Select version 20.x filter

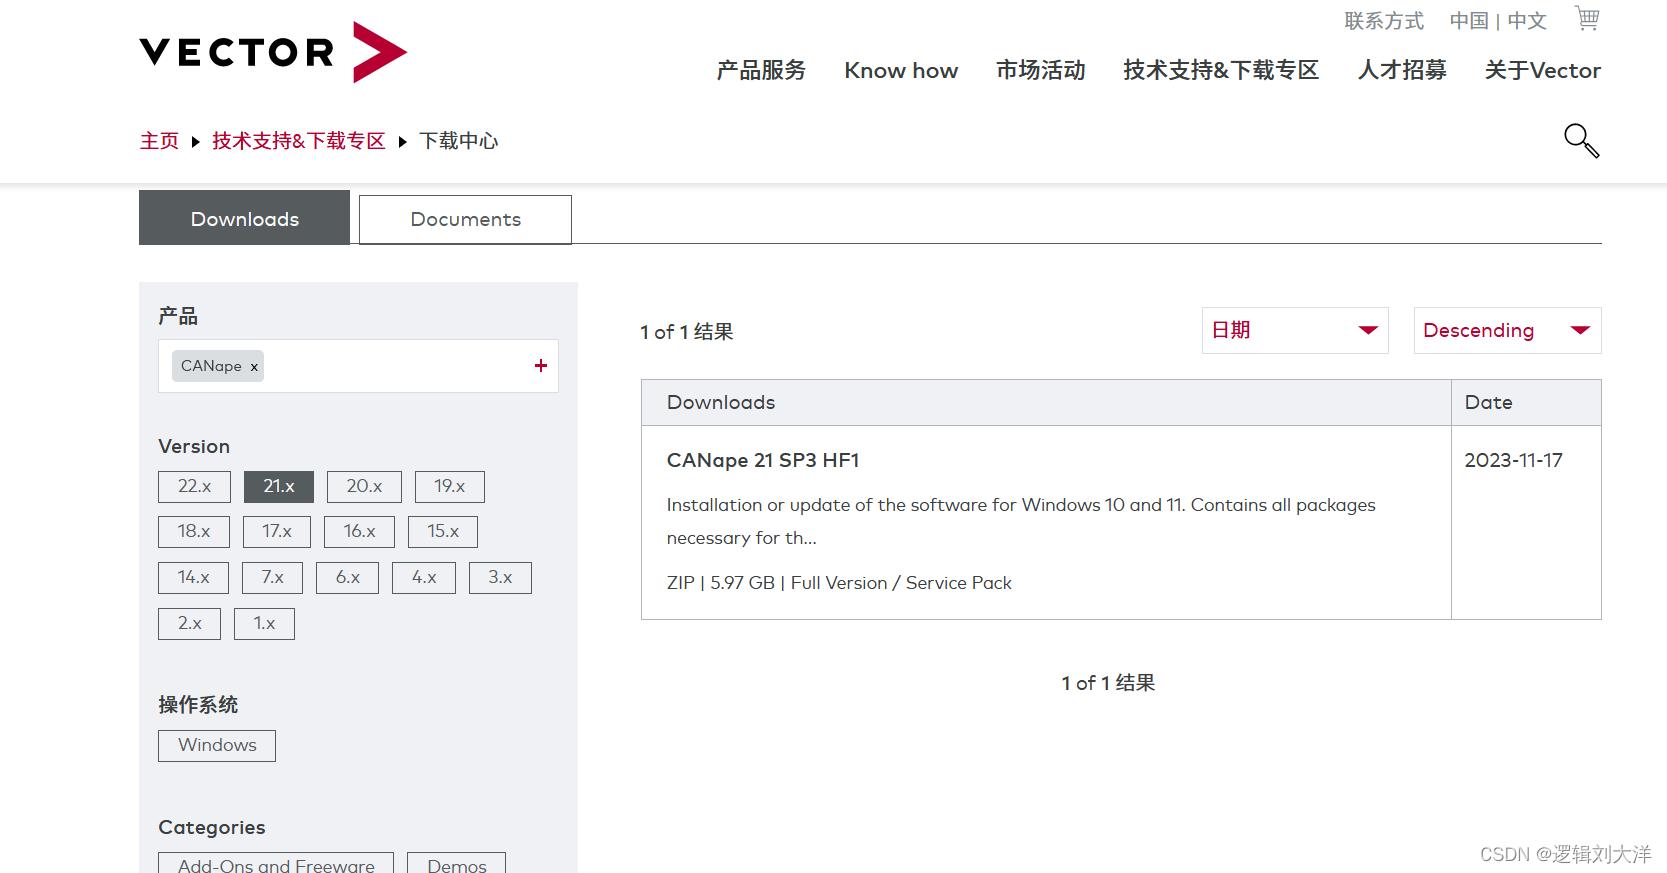[364, 487]
